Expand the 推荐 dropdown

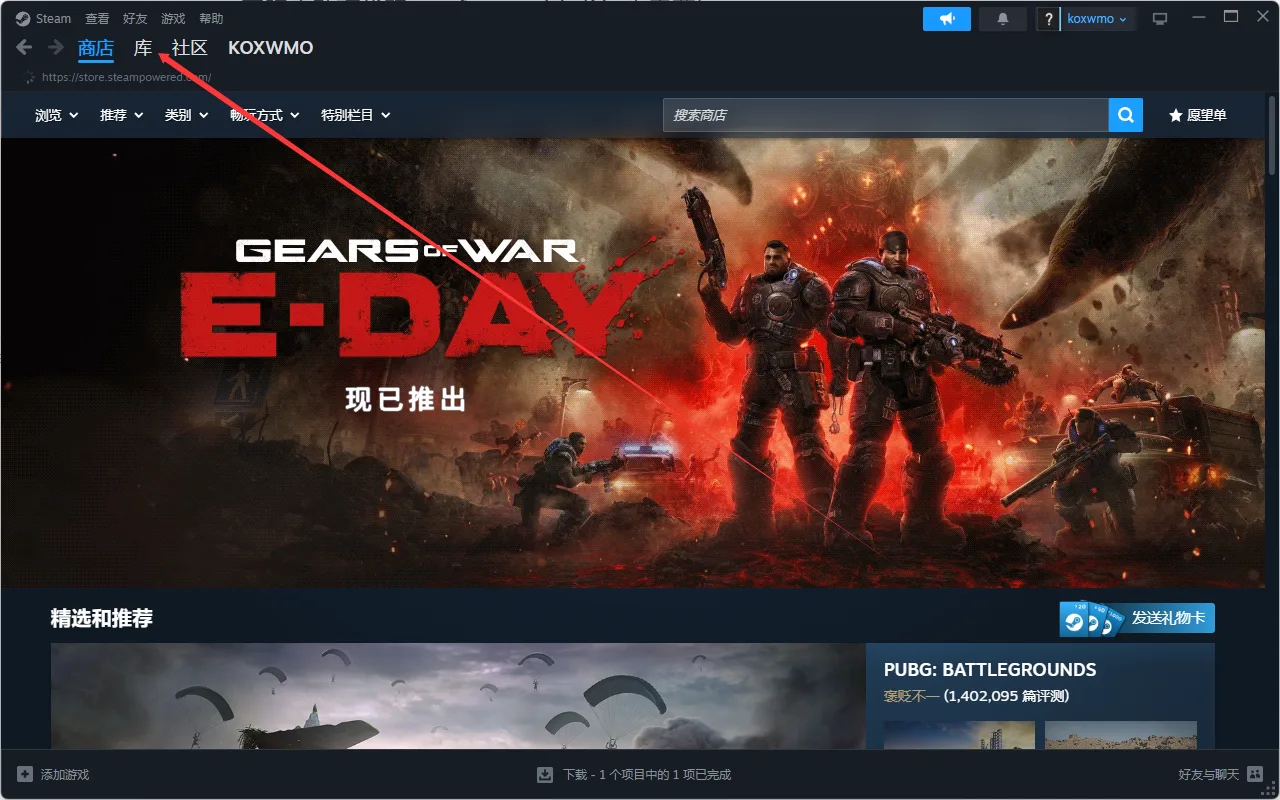click(122, 115)
